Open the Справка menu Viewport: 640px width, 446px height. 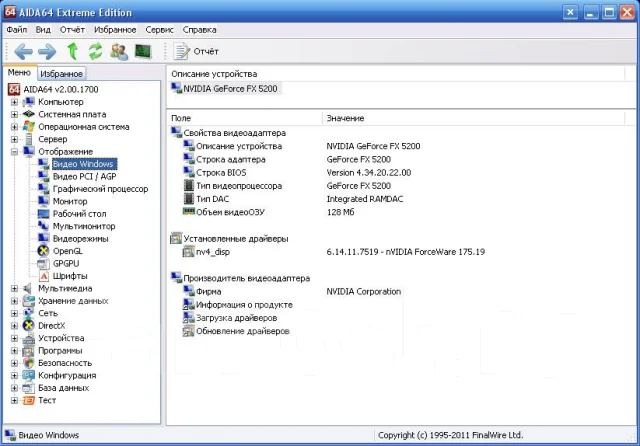[199, 30]
